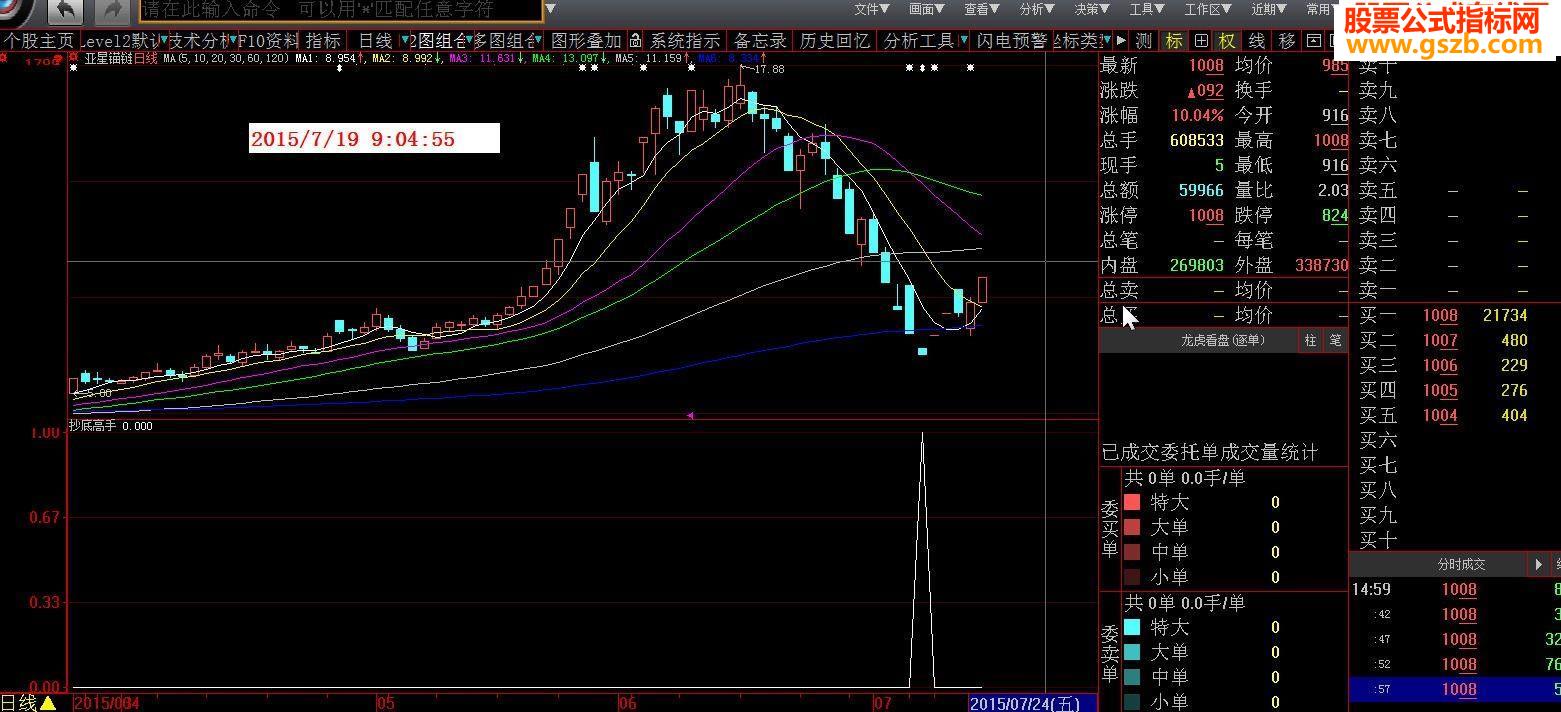1561x712 pixels.
Task: Open the 工具 menu
Action: click(x=1146, y=9)
